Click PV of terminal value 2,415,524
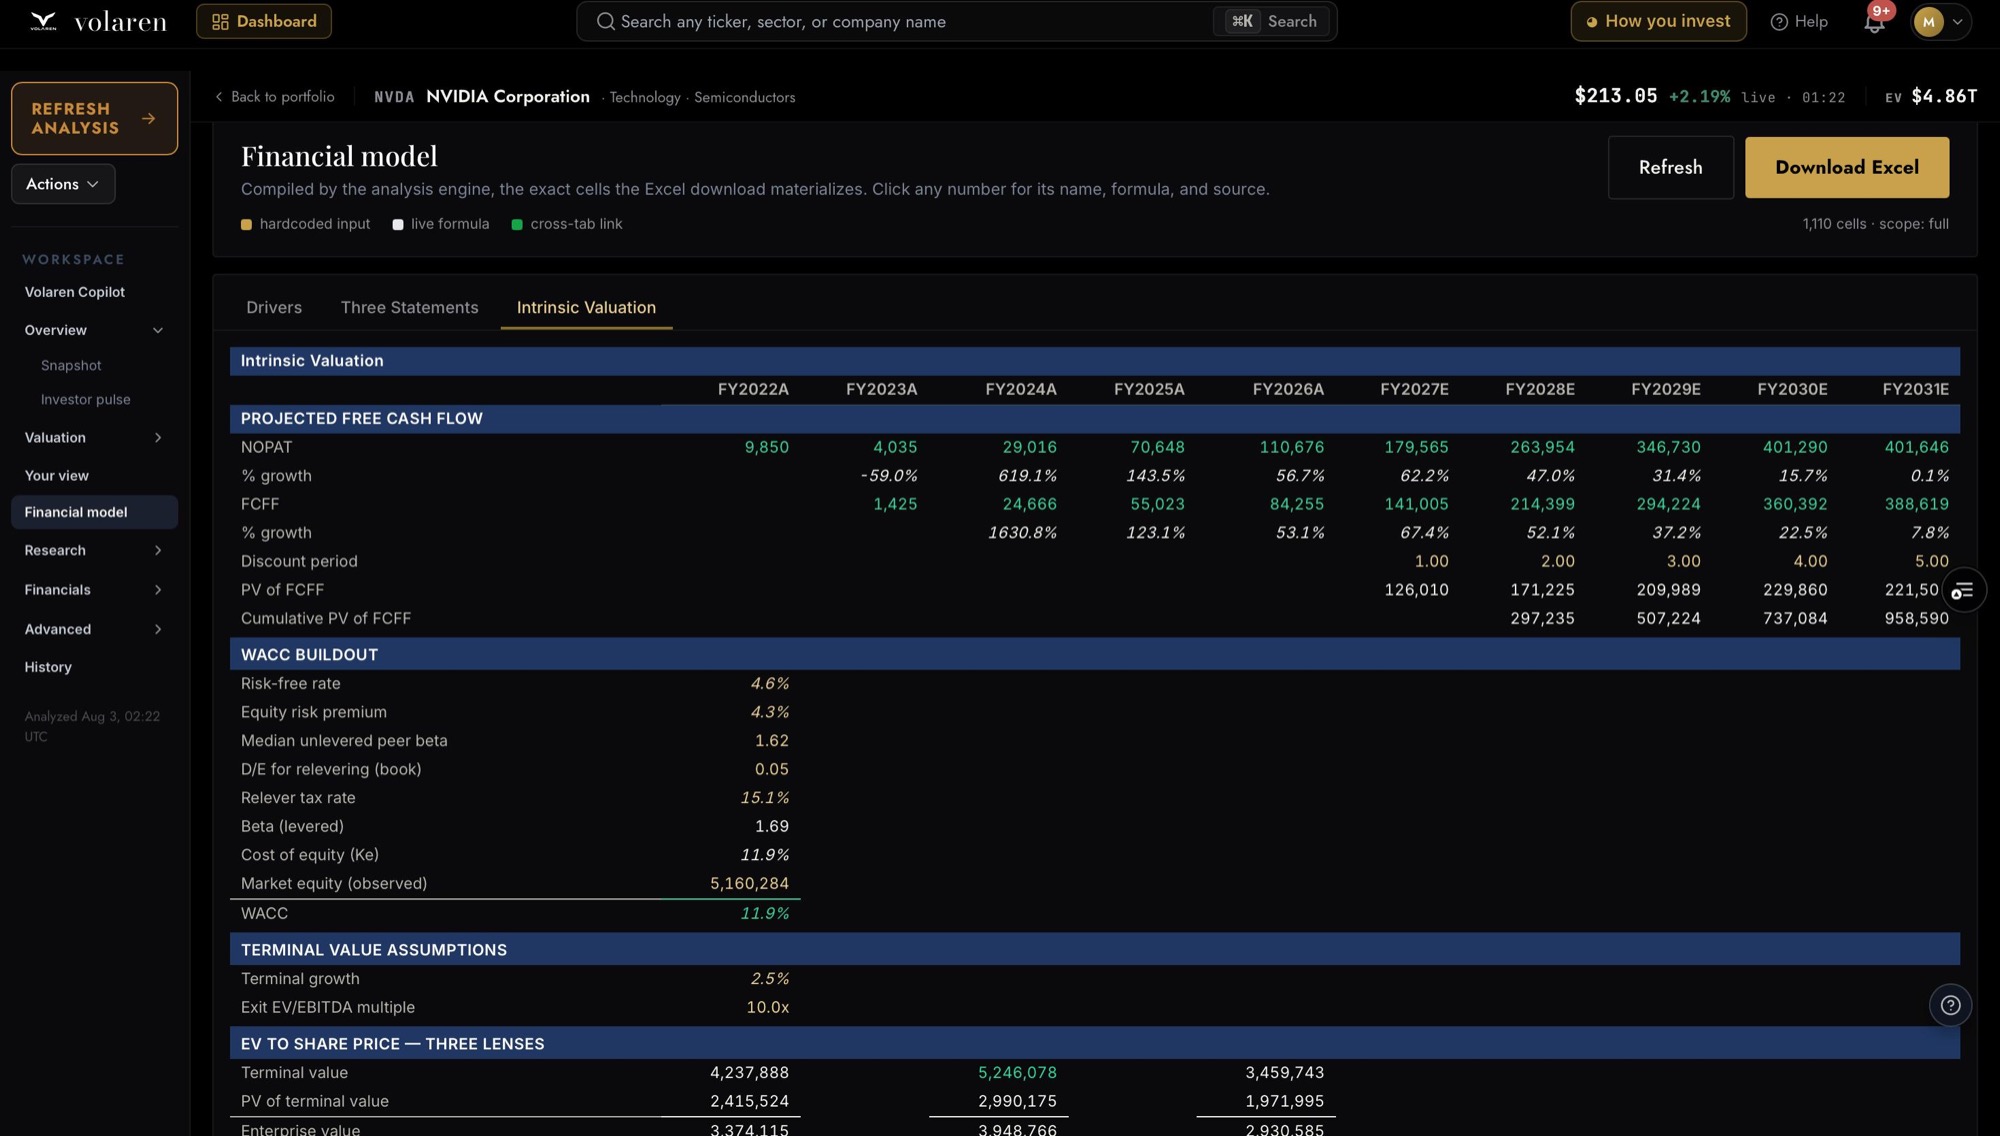 [x=749, y=1102]
